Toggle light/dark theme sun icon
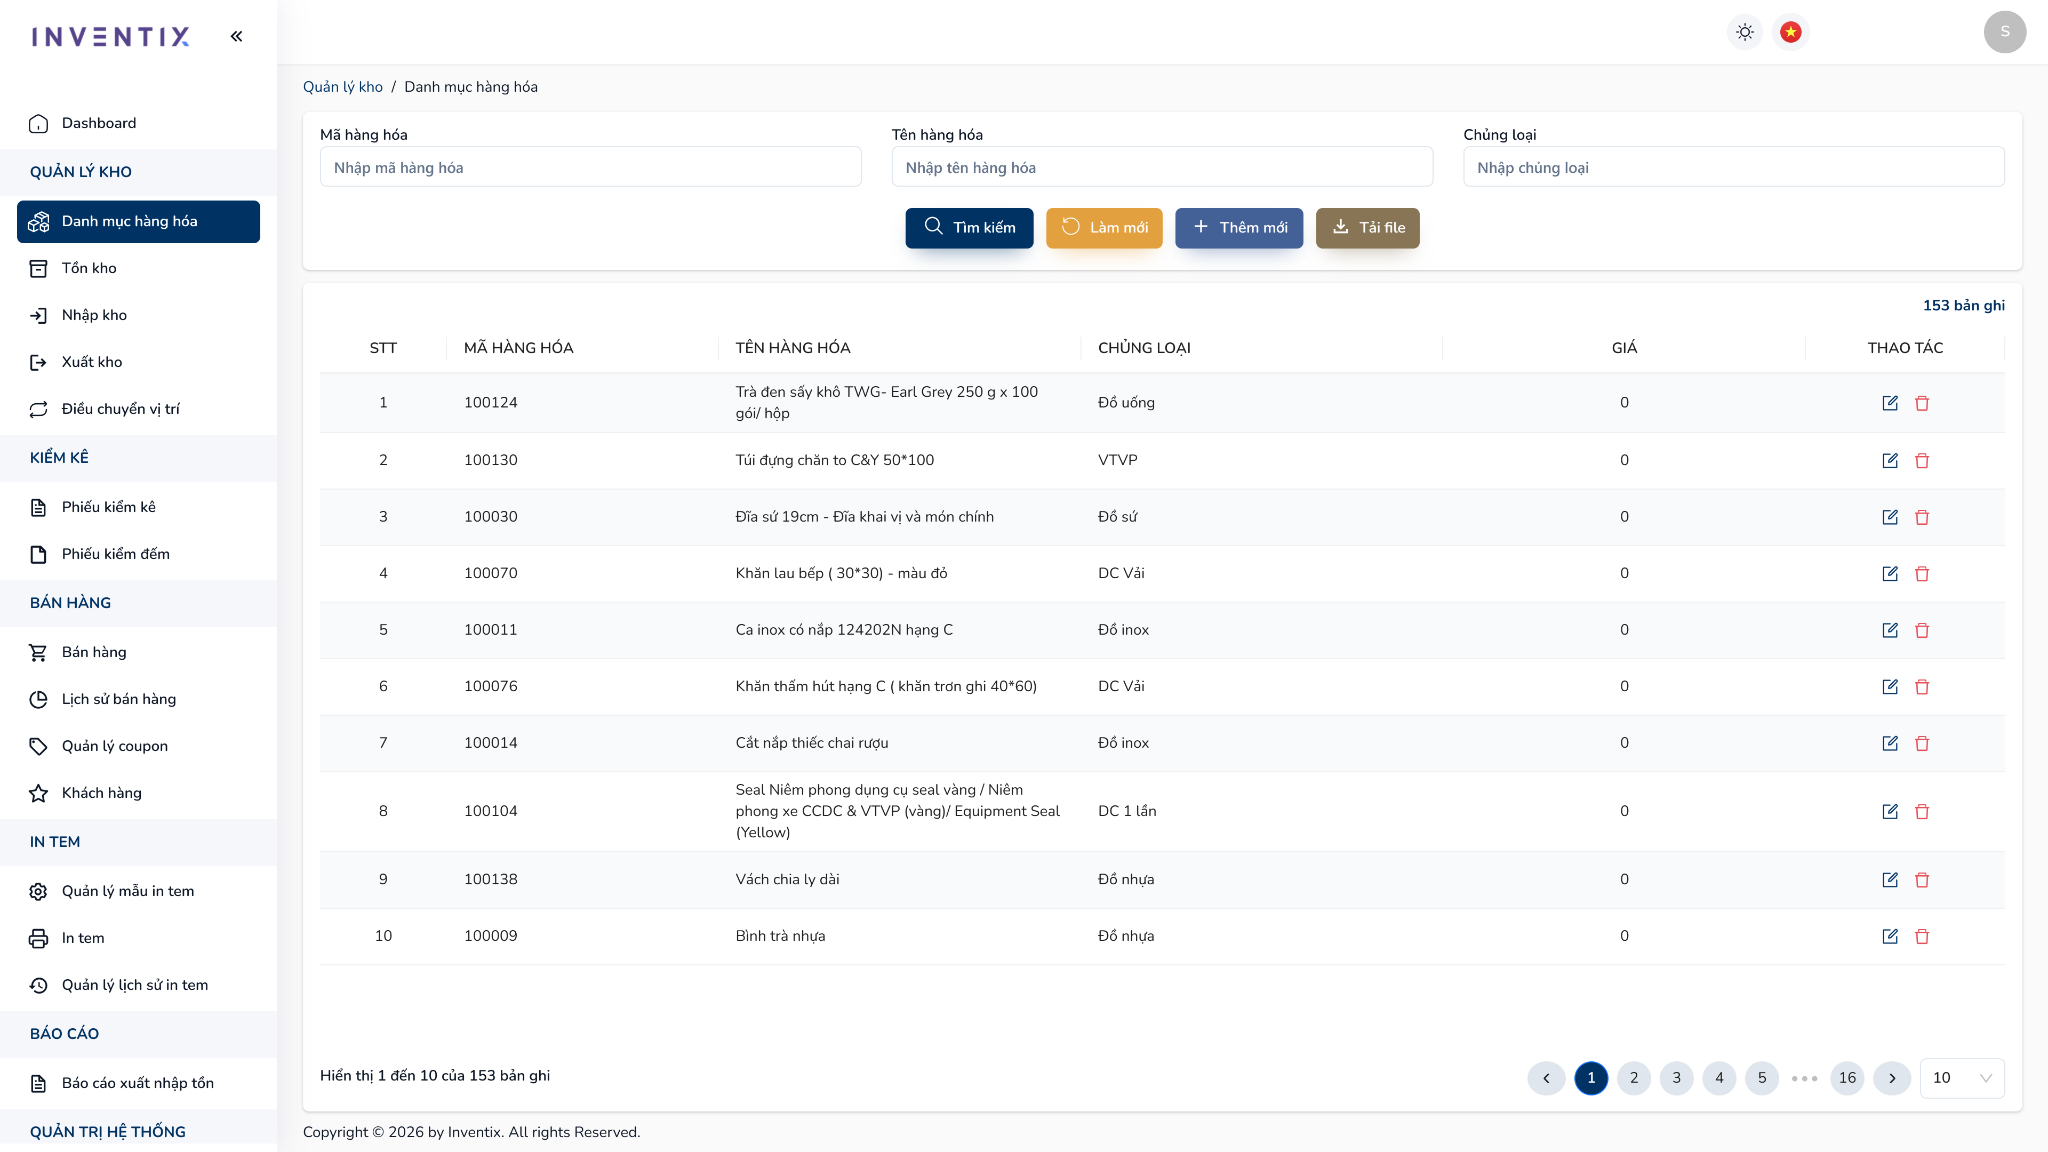The width and height of the screenshot is (2048, 1152). [x=1745, y=32]
